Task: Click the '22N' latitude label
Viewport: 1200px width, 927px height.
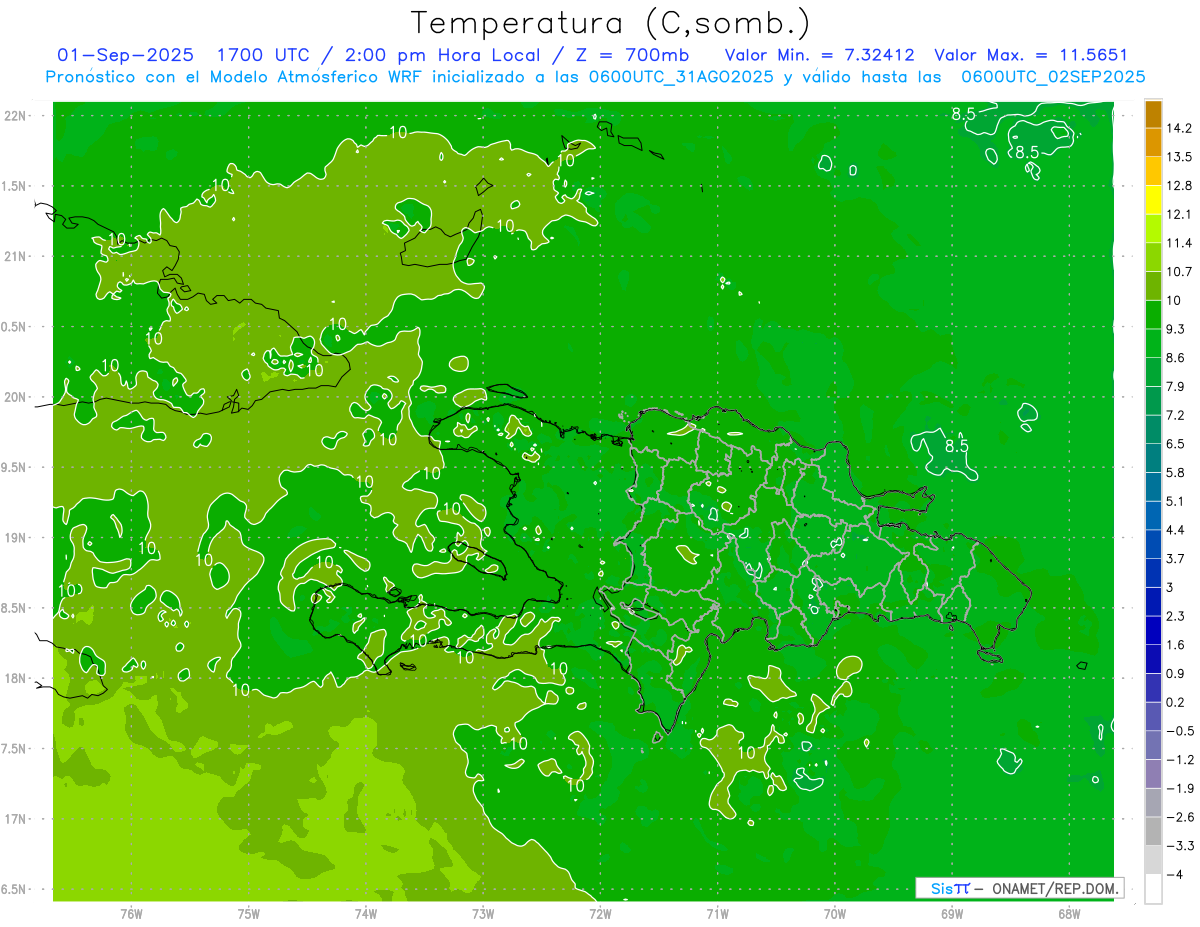Action: [17, 116]
